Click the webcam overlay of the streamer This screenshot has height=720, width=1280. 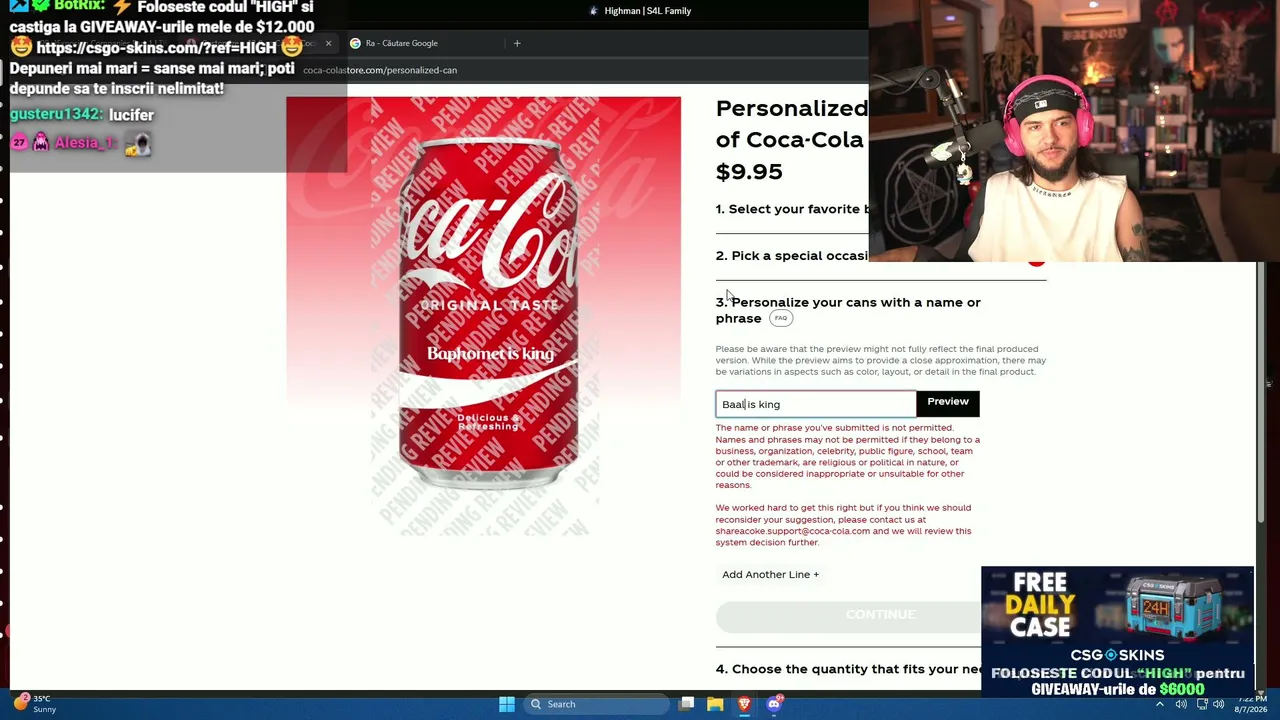pyautogui.click(x=1074, y=131)
